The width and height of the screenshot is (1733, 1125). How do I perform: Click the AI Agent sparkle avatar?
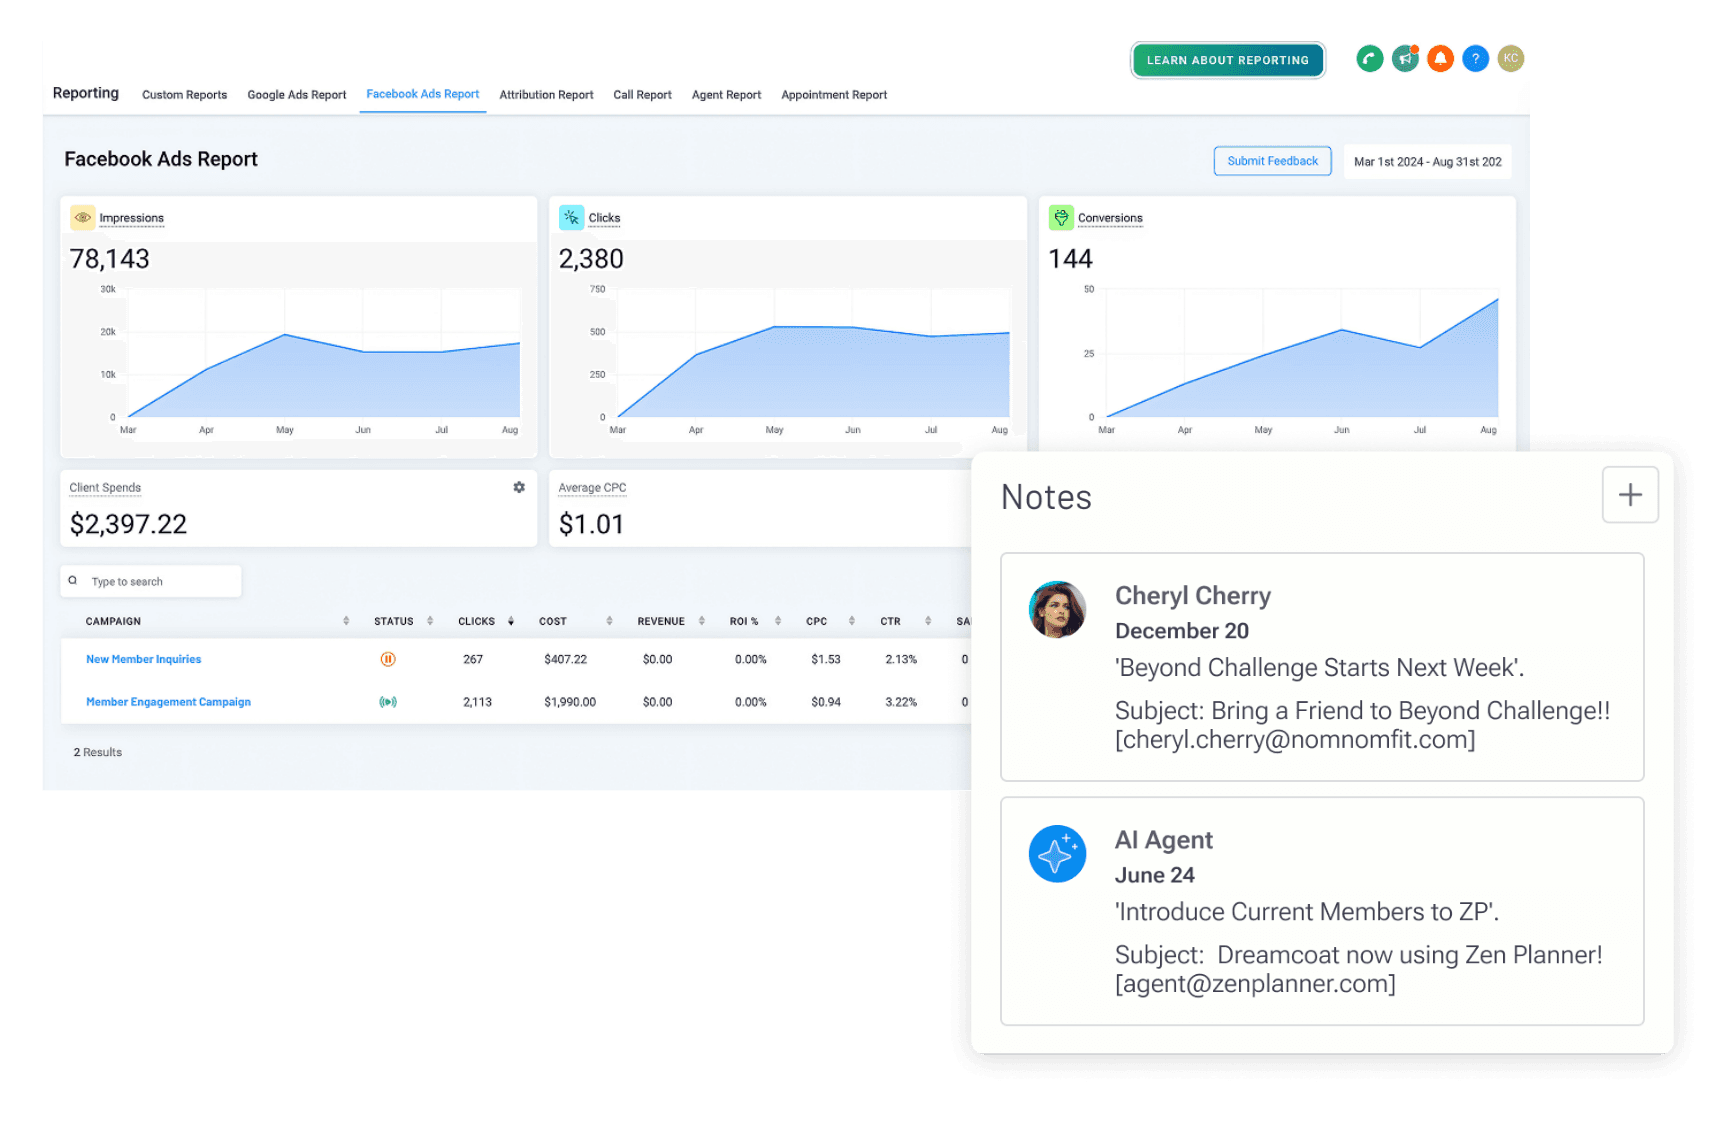[x=1057, y=854]
